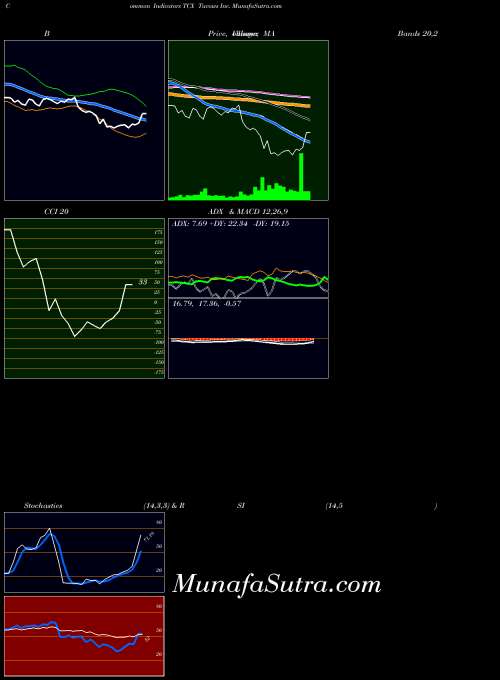Click the 'ADX: 7.69 +DY: 22.34 -DY: 19.15' readout
This screenshot has height=680, width=500.
coord(231,224)
